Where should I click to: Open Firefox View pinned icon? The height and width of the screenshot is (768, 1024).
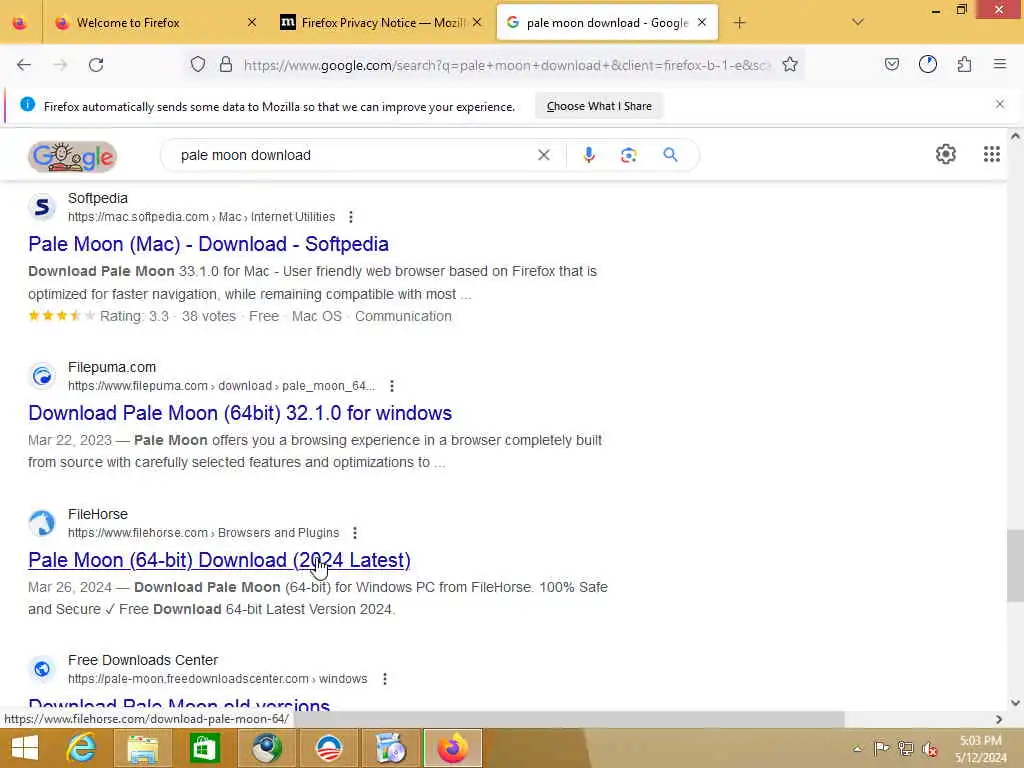(x=20, y=23)
